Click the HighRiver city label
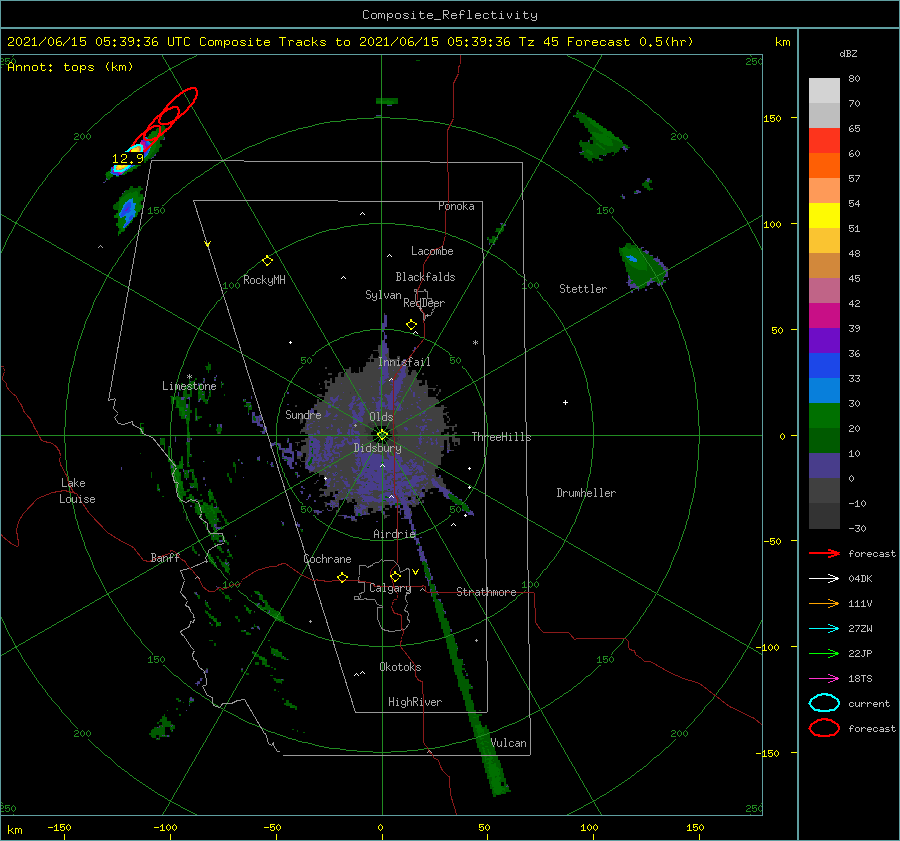The width and height of the screenshot is (900, 841). click(x=415, y=702)
